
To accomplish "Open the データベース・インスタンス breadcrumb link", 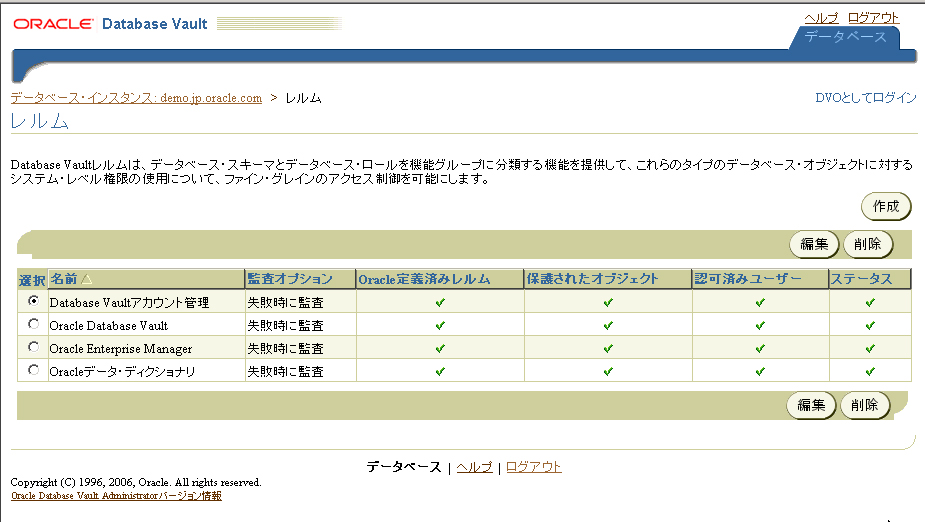I will 136,98.
